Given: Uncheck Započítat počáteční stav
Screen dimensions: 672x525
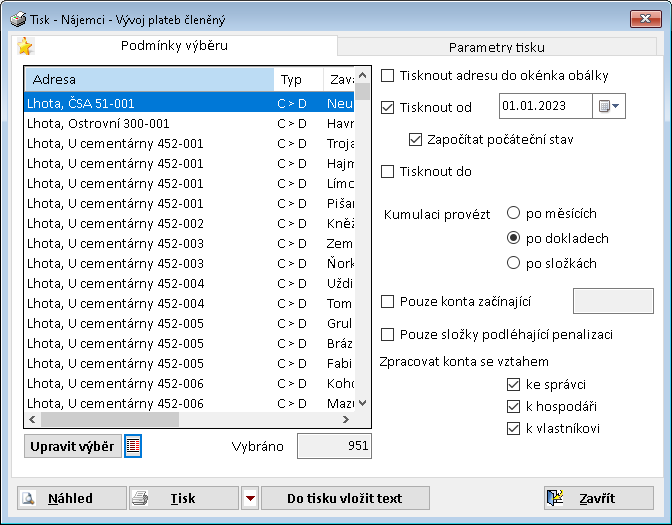Looking at the screenshot, I should coord(416,140).
